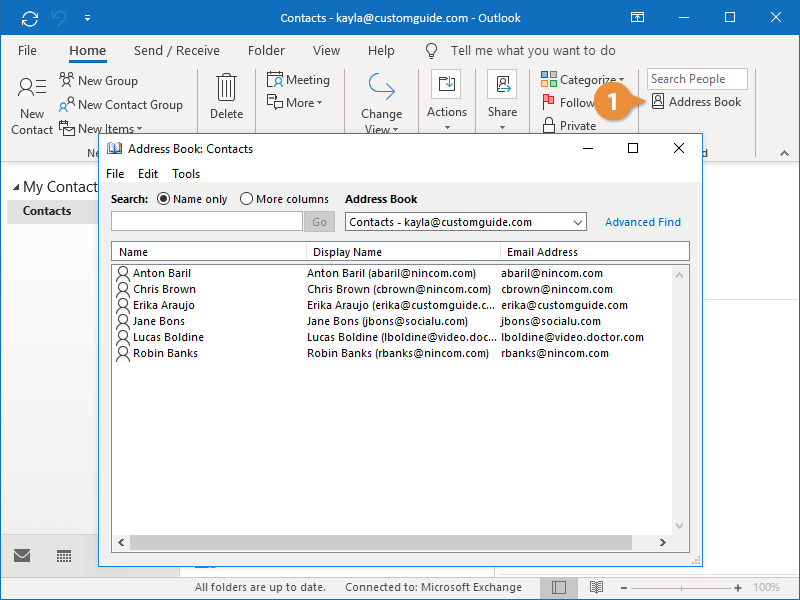800x600 pixels.
Task: Open the Share menu in ribbon
Action: pos(503,101)
